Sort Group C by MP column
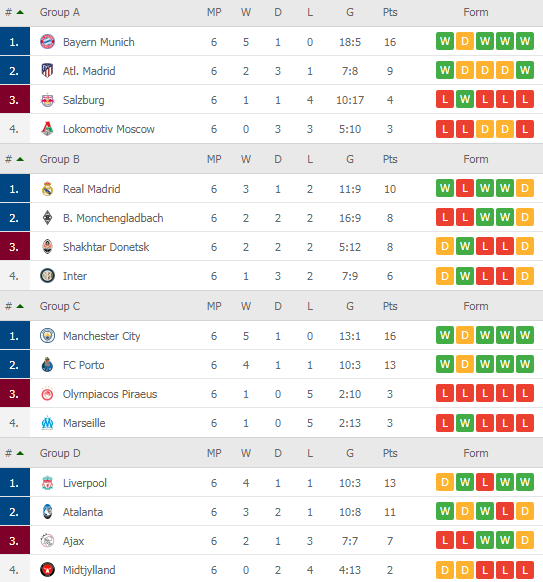Viewport: 543px width, 582px height. click(214, 306)
